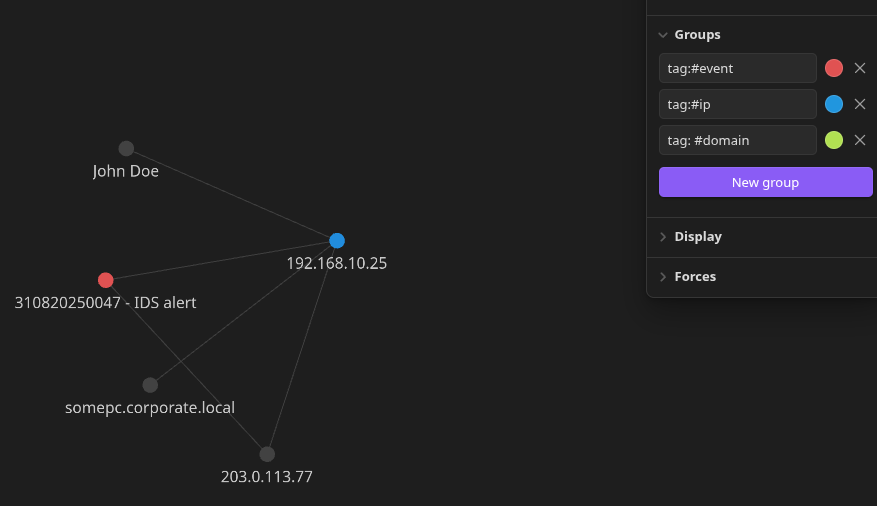
Task: Open the somepc.corporate.local node
Action: (150, 385)
